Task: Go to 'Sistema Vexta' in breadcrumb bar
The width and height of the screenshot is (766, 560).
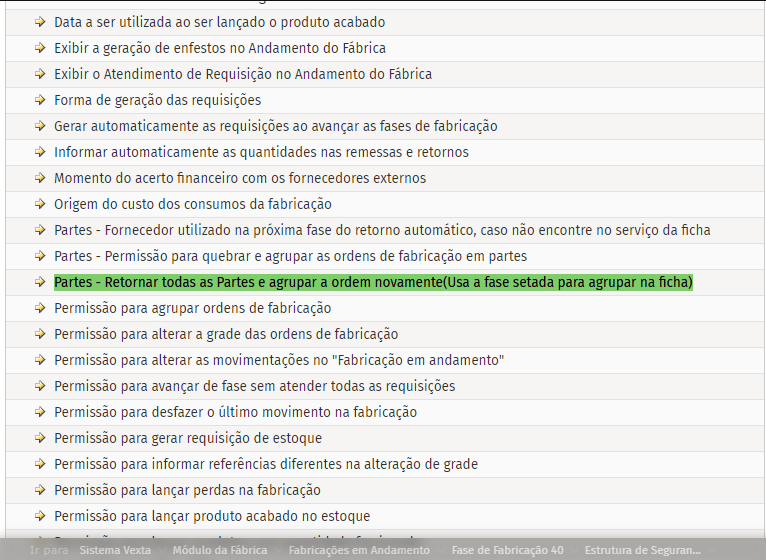Action: (x=115, y=550)
